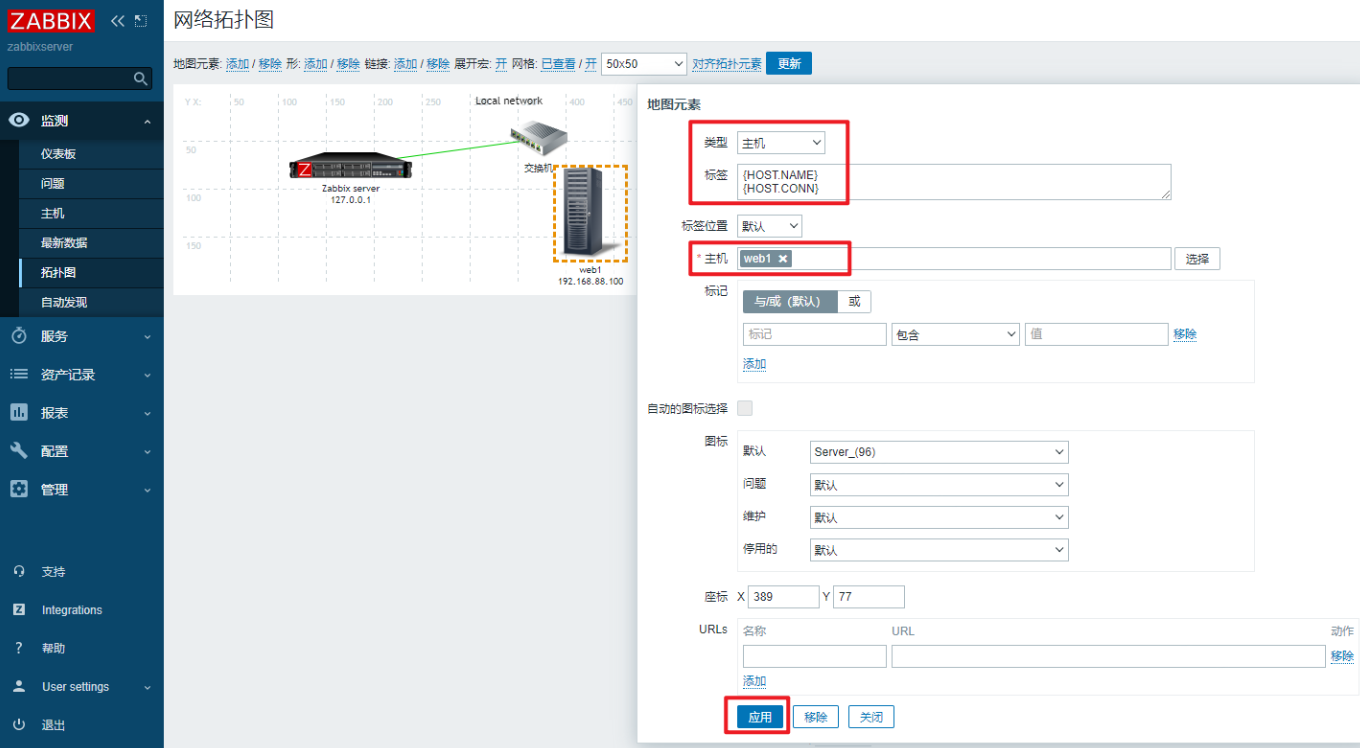Click the bar chart icon for 报表
The image size is (1360, 748).
click(x=18, y=412)
